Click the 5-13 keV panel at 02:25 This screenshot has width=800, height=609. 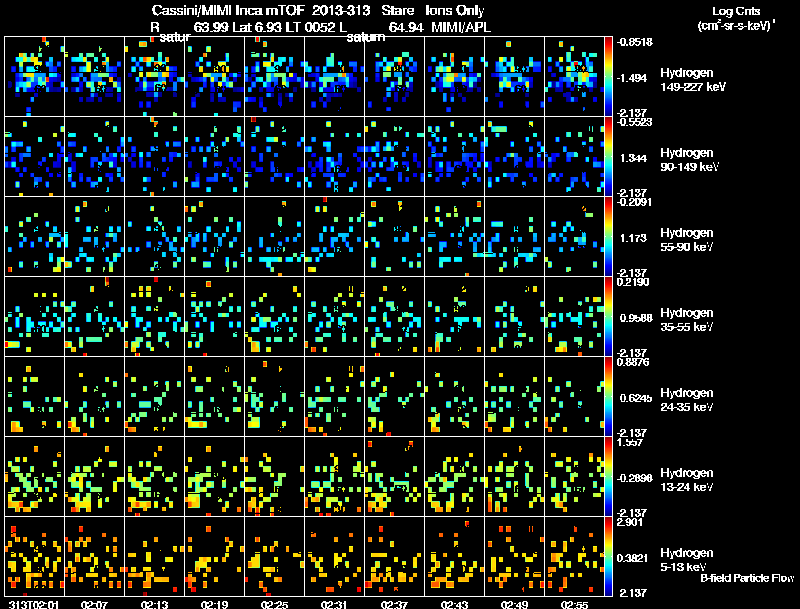[274, 557]
